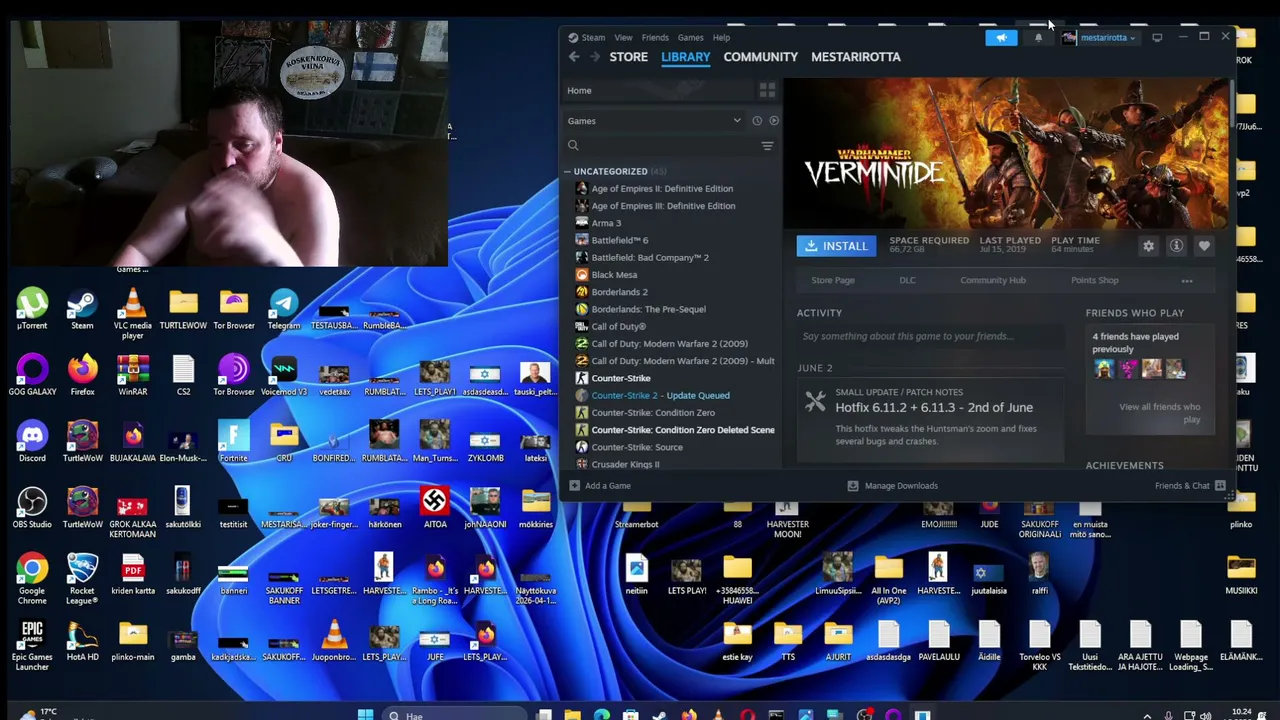Show Vermintide game info icon

1176,246
